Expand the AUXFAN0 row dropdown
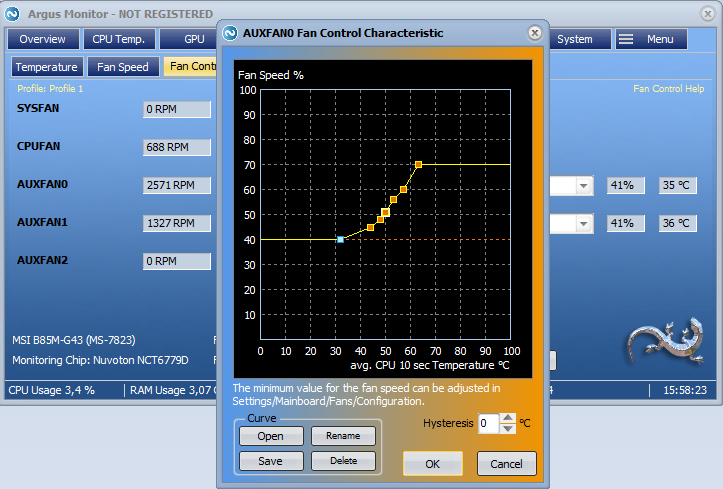This screenshot has height=489, width=723. (583, 186)
